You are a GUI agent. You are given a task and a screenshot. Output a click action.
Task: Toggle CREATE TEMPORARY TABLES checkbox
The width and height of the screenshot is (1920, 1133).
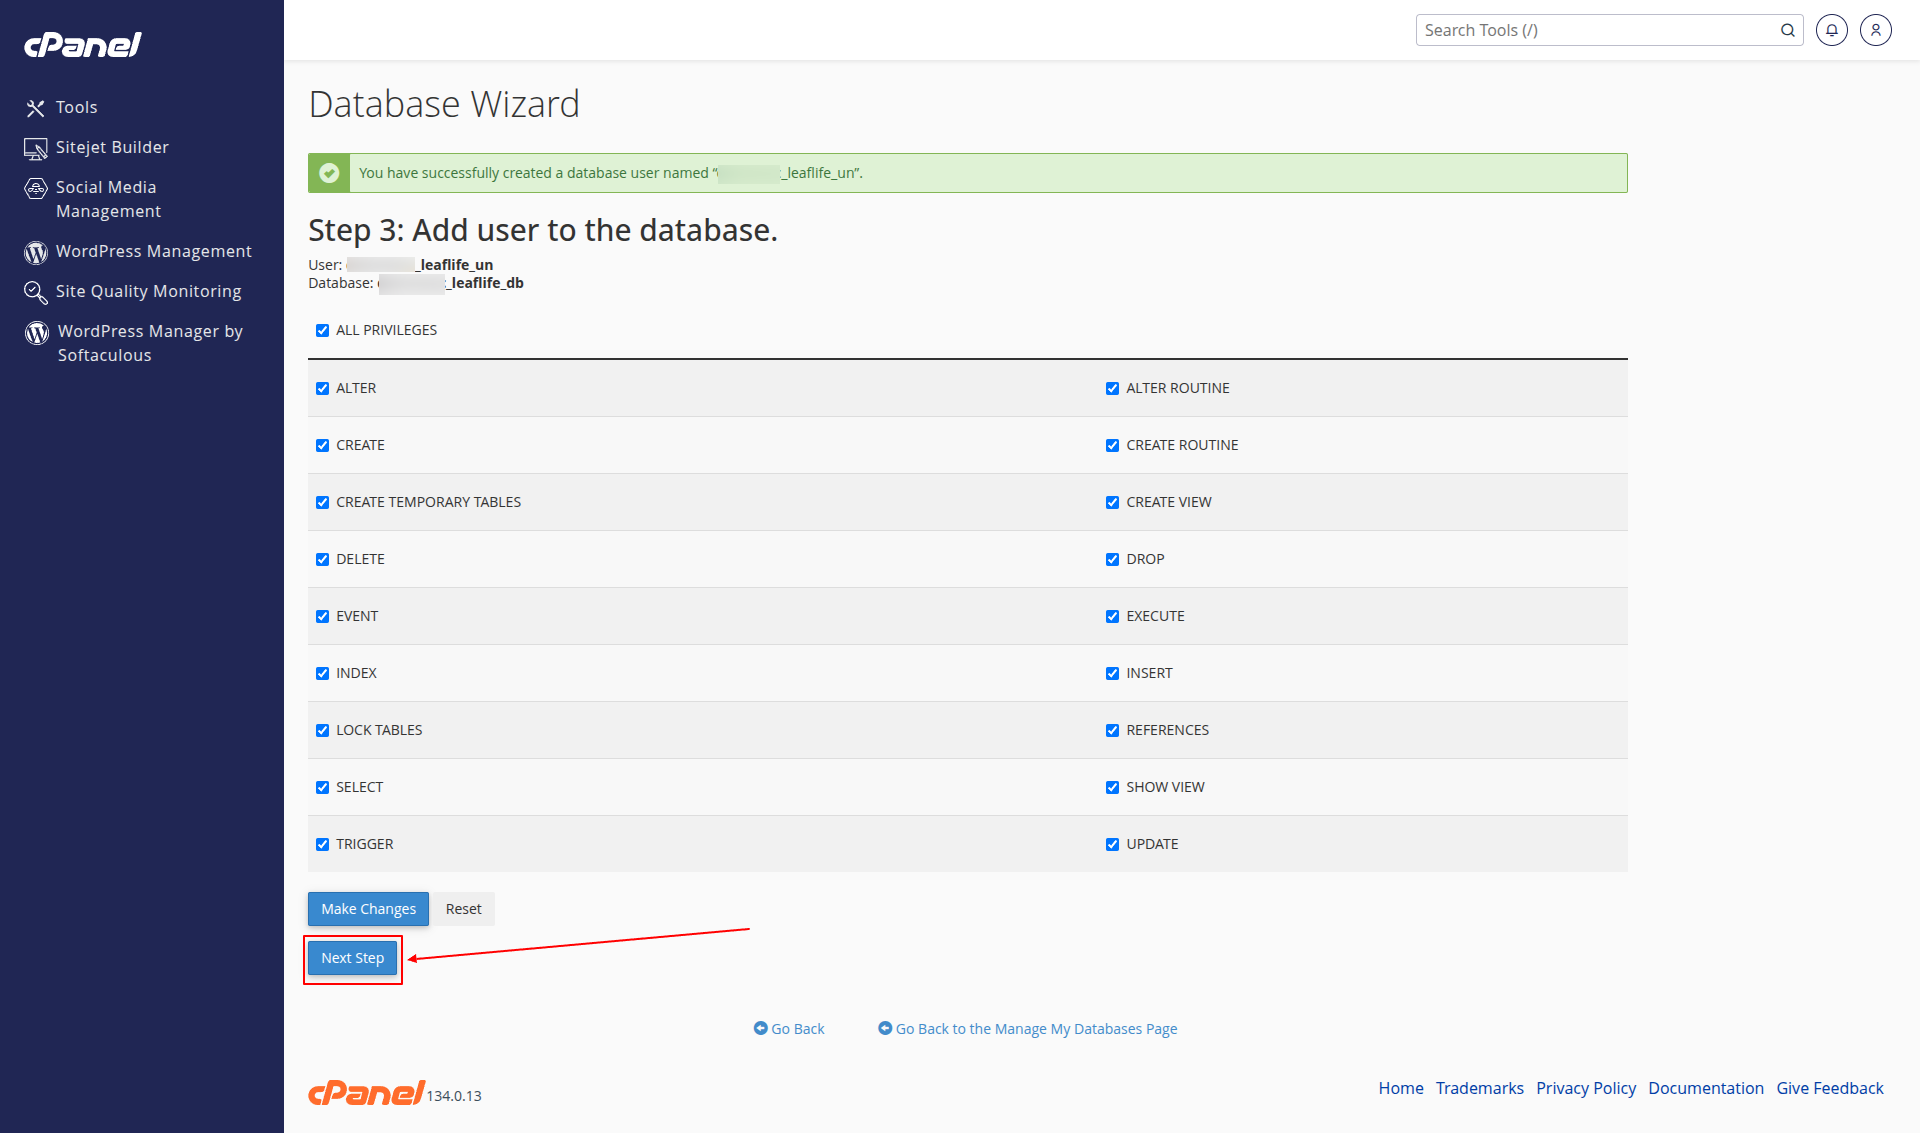tap(322, 502)
